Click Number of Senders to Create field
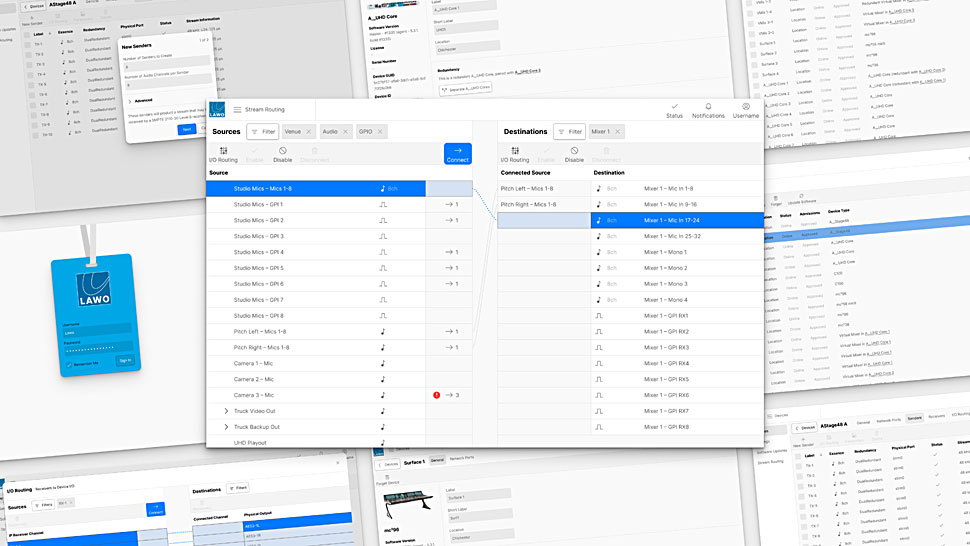The image size is (970, 546). coord(166,66)
